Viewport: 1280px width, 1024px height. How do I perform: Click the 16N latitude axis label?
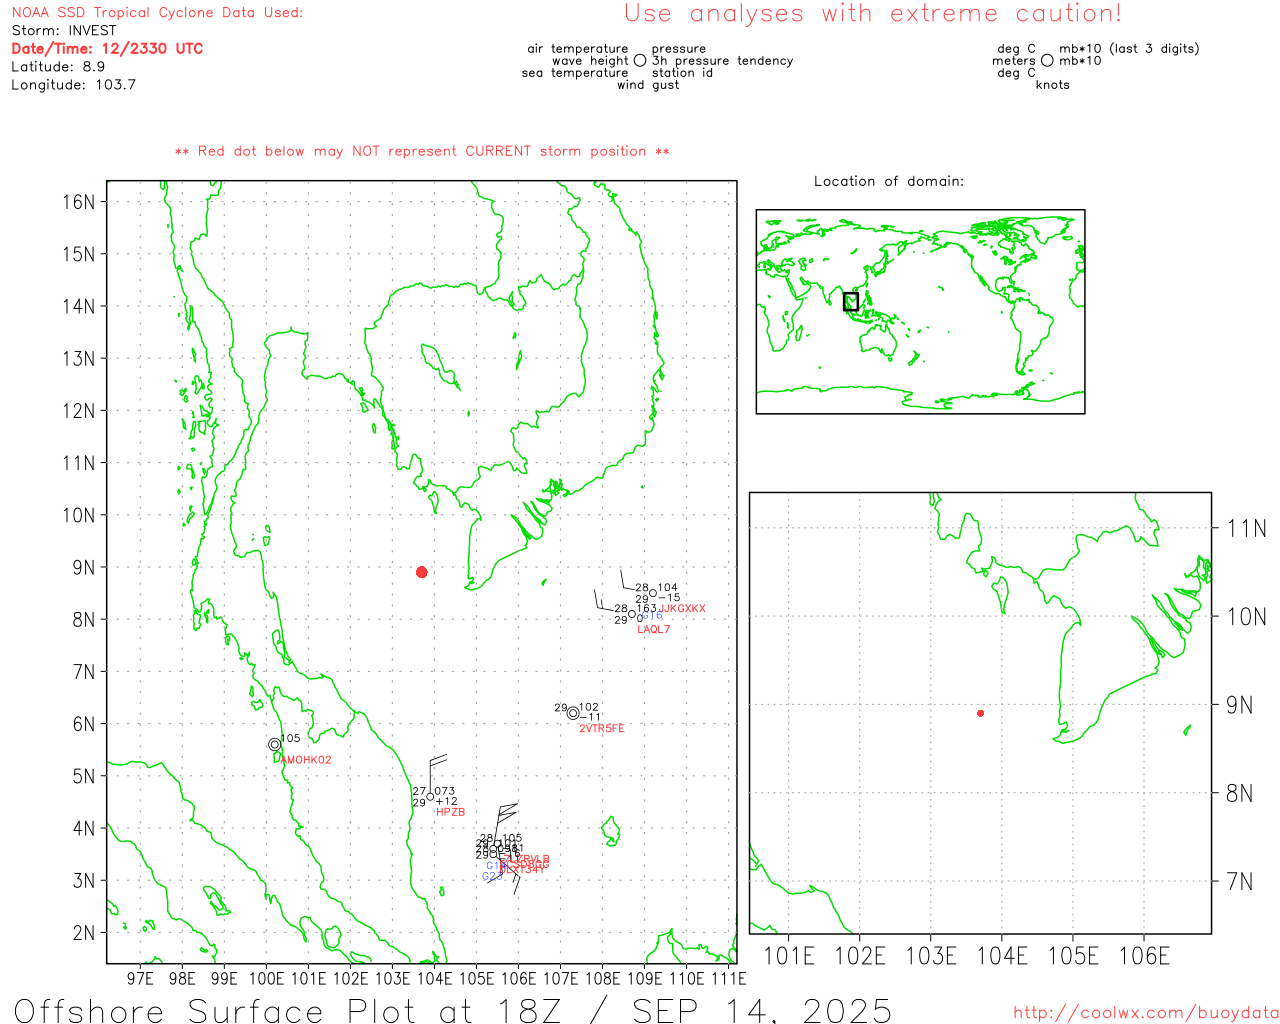78,202
